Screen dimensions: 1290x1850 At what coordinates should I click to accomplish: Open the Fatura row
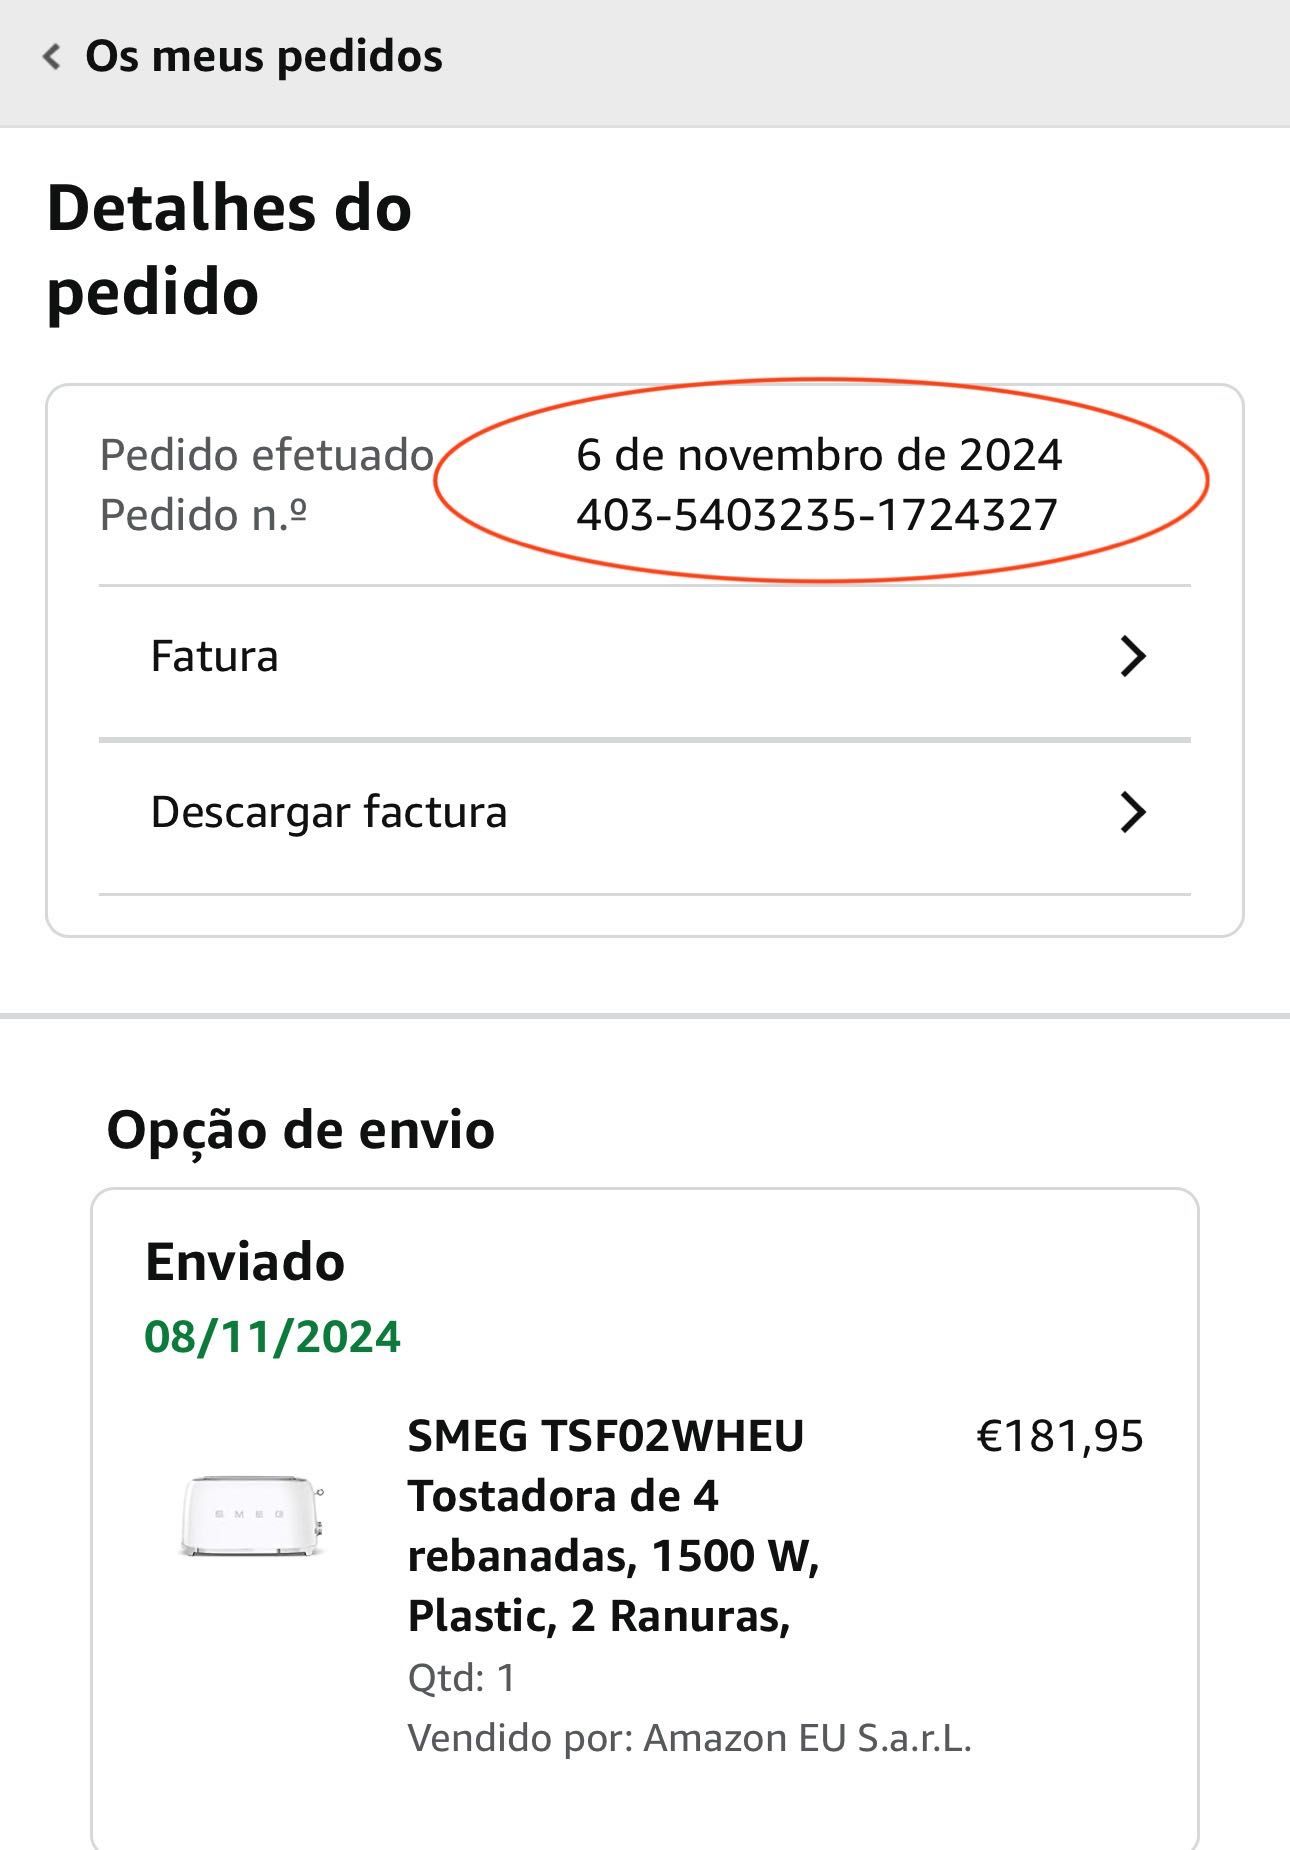645,657
